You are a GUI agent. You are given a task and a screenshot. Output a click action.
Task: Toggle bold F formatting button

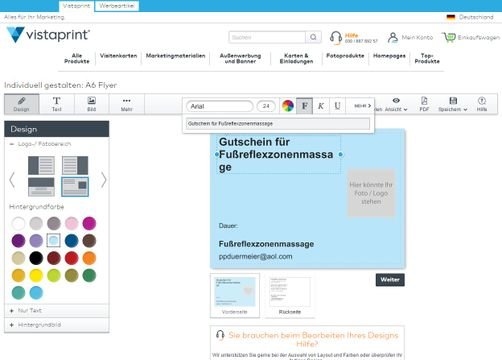pyautogui.click(x=304, y=106)
